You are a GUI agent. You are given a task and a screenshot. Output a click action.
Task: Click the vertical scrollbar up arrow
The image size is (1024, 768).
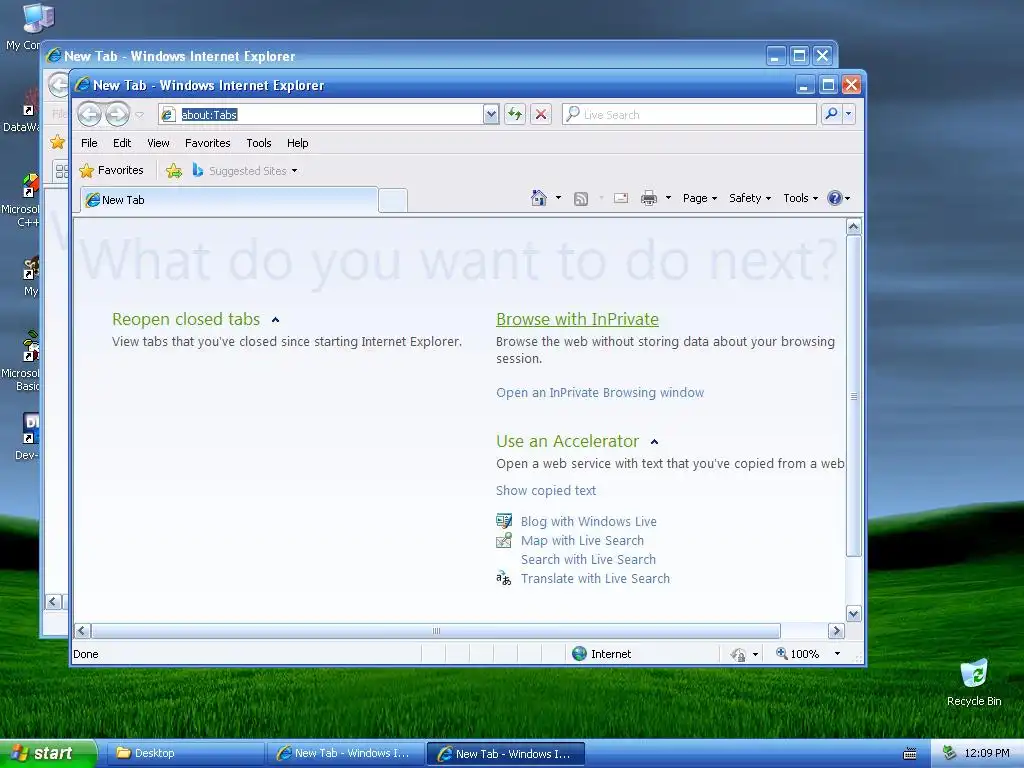(854, 227)
